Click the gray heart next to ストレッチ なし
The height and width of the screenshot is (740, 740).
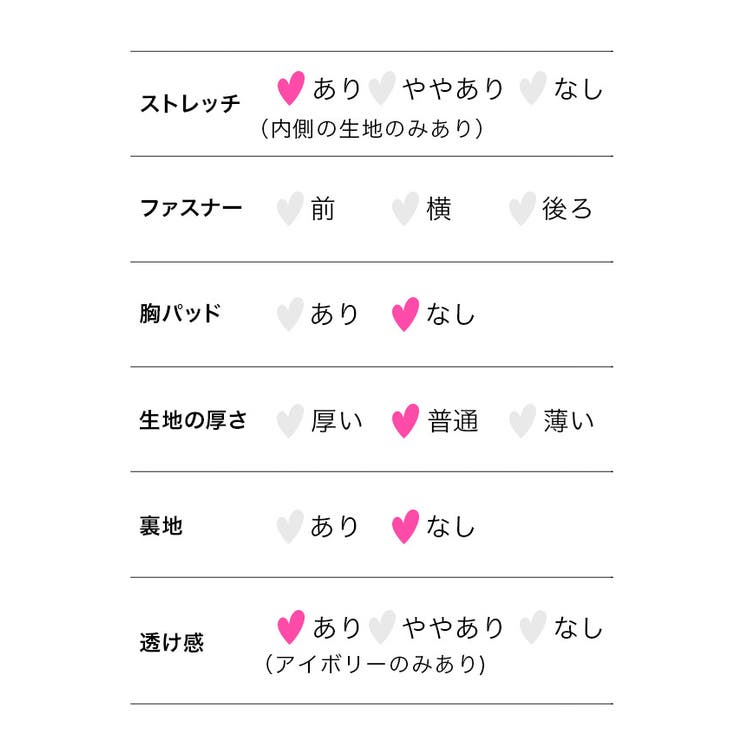coord(533,88)
